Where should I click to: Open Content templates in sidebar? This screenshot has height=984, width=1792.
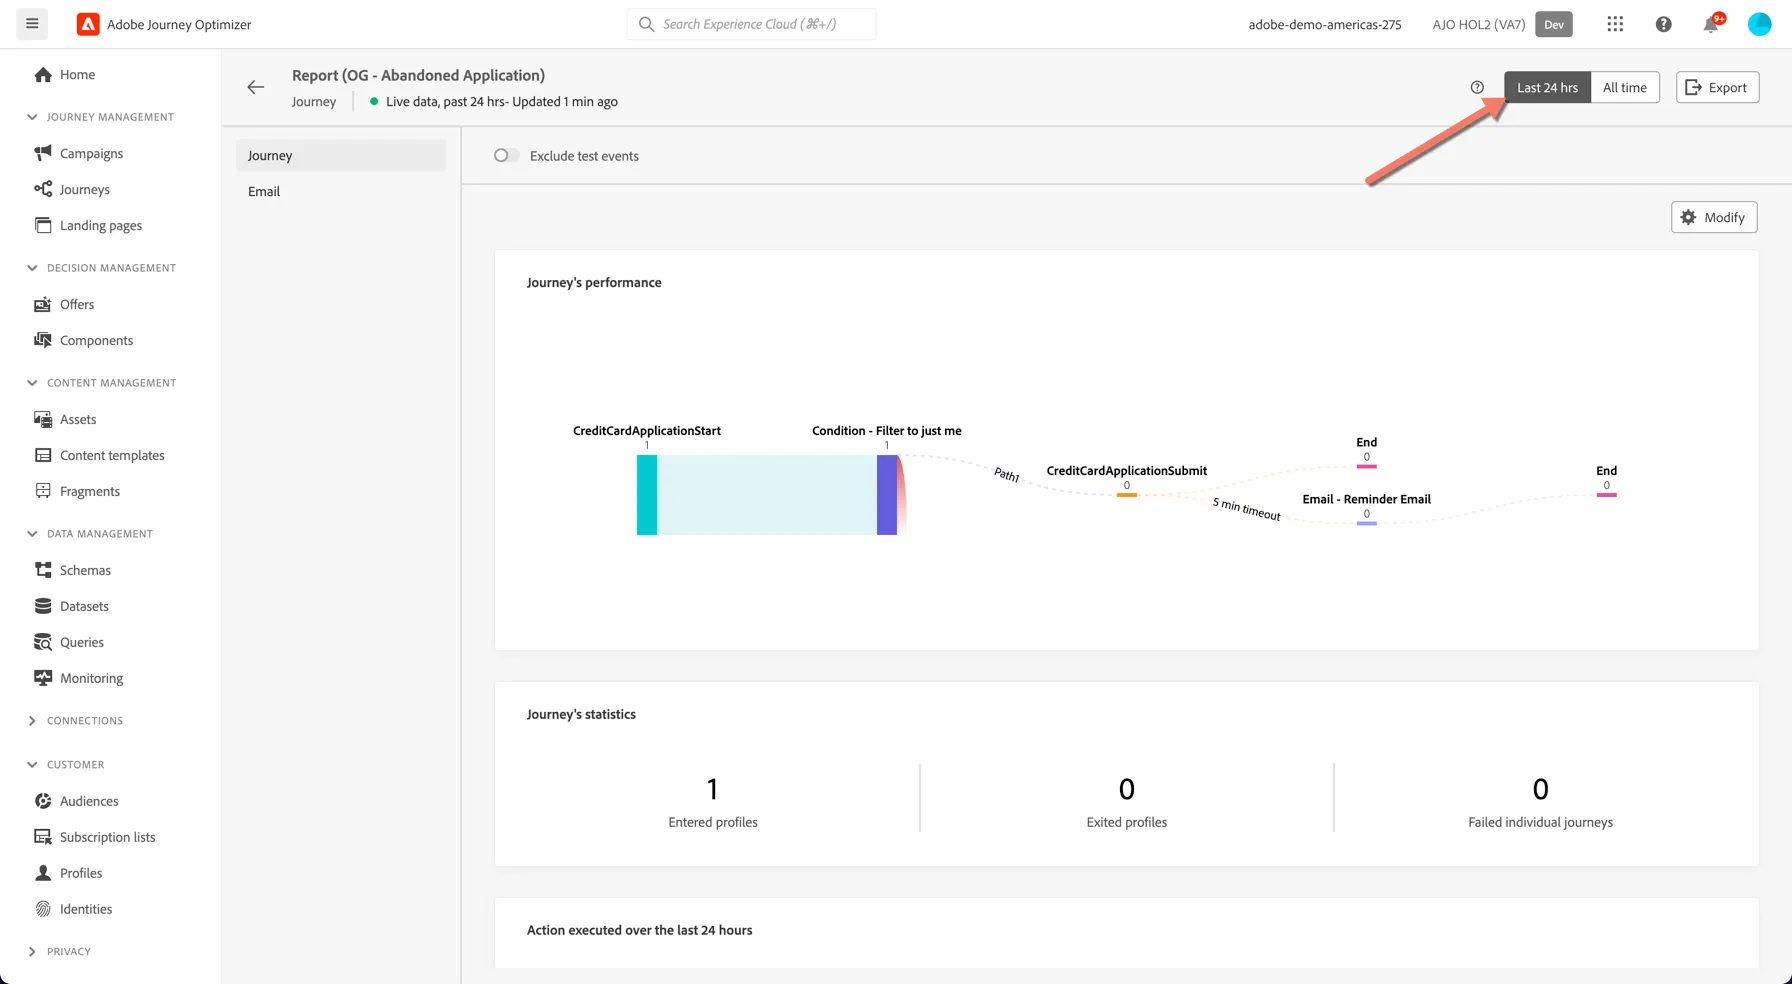click(x=112, y=455)
